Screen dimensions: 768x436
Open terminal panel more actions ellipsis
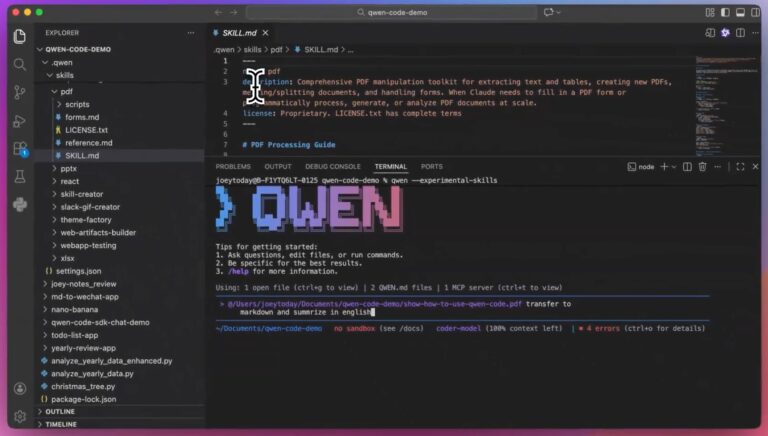(717, 167)
